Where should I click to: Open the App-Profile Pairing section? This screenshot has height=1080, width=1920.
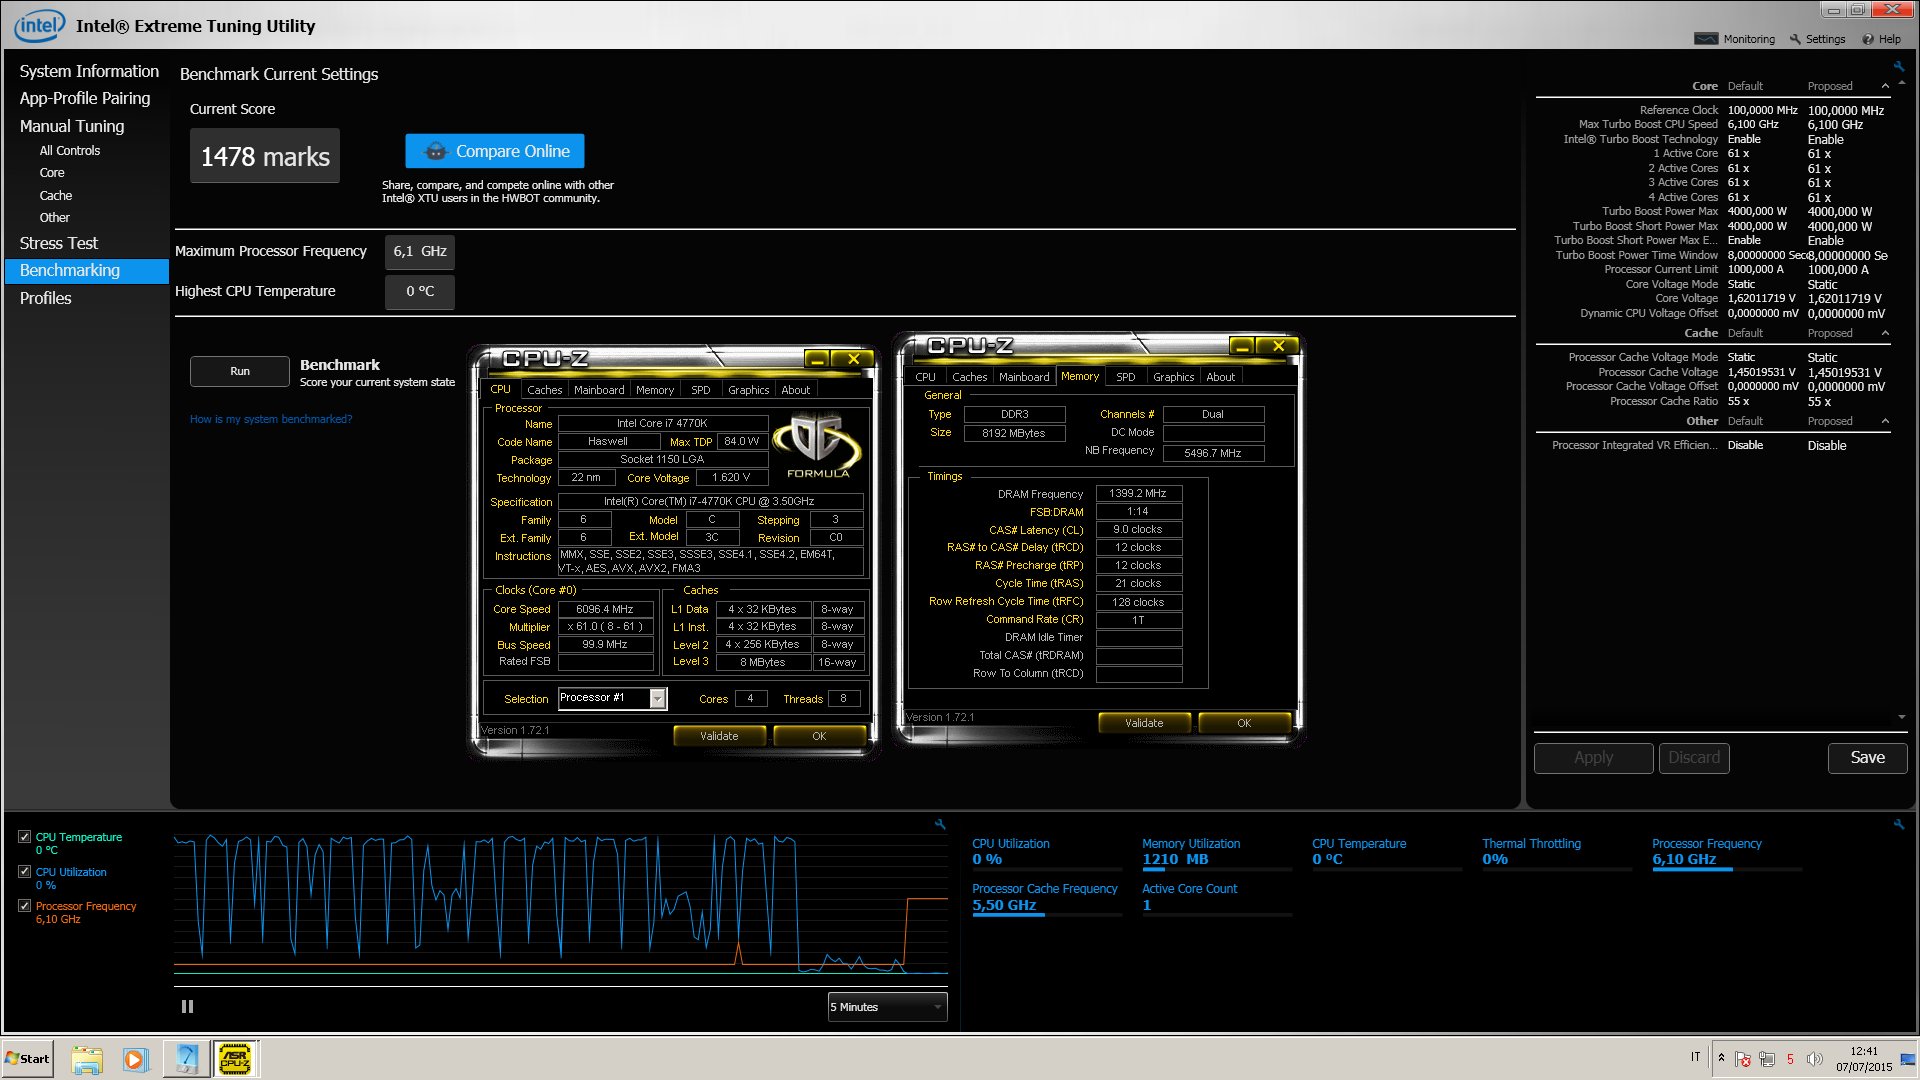tap(85, 98)
